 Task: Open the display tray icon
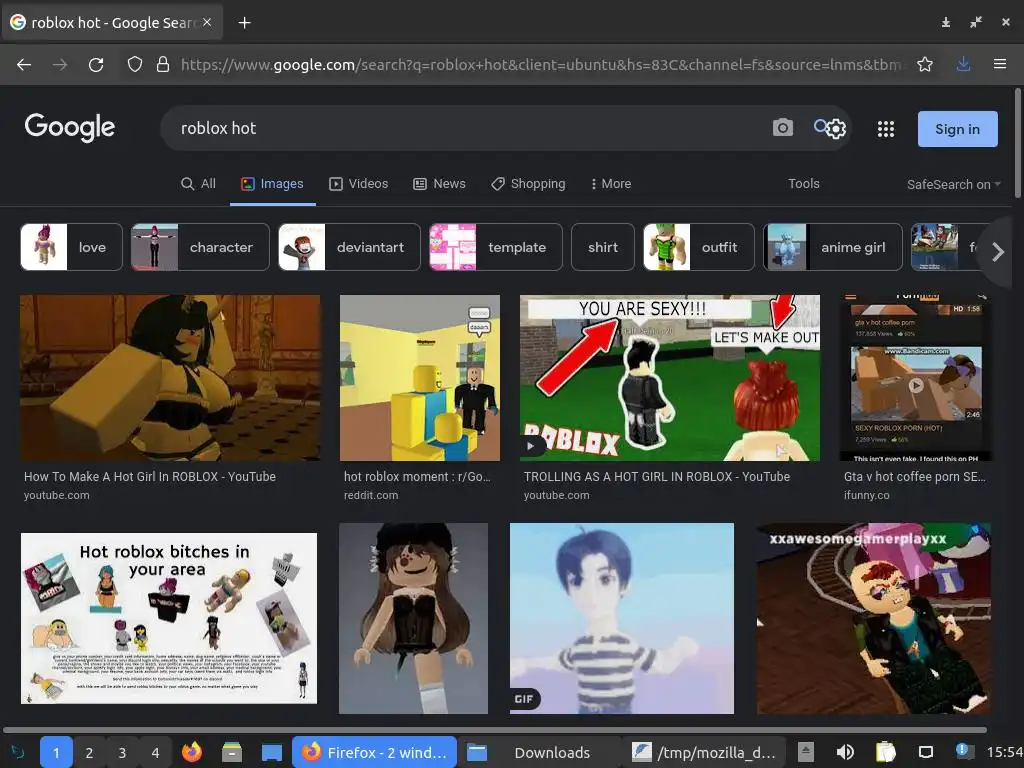pyautogui.click(x=925, y=752)
